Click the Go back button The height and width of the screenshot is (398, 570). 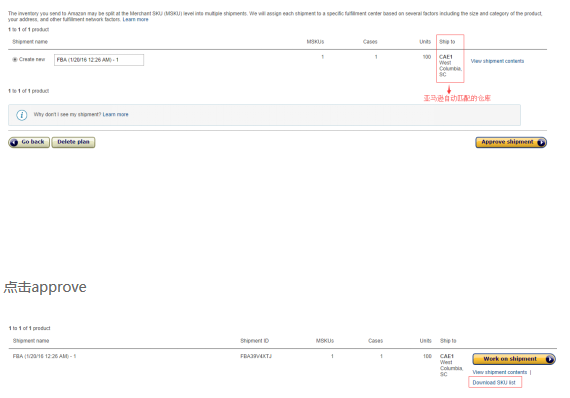[29, 142]
